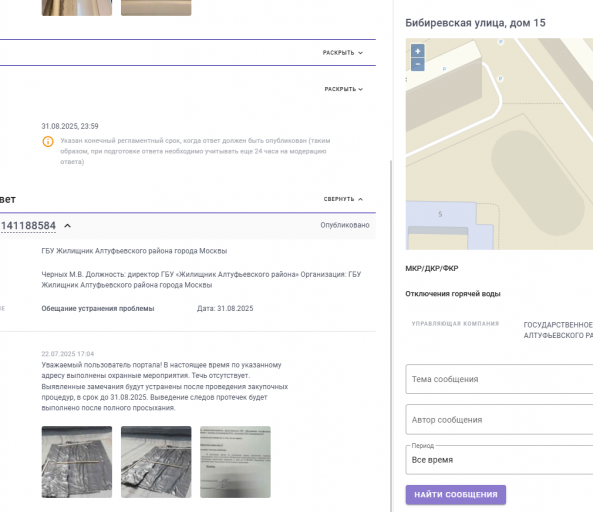Select the Отключения горячей воды label
593x512 pixels.
pyautogui.click(x=453, y=294)
